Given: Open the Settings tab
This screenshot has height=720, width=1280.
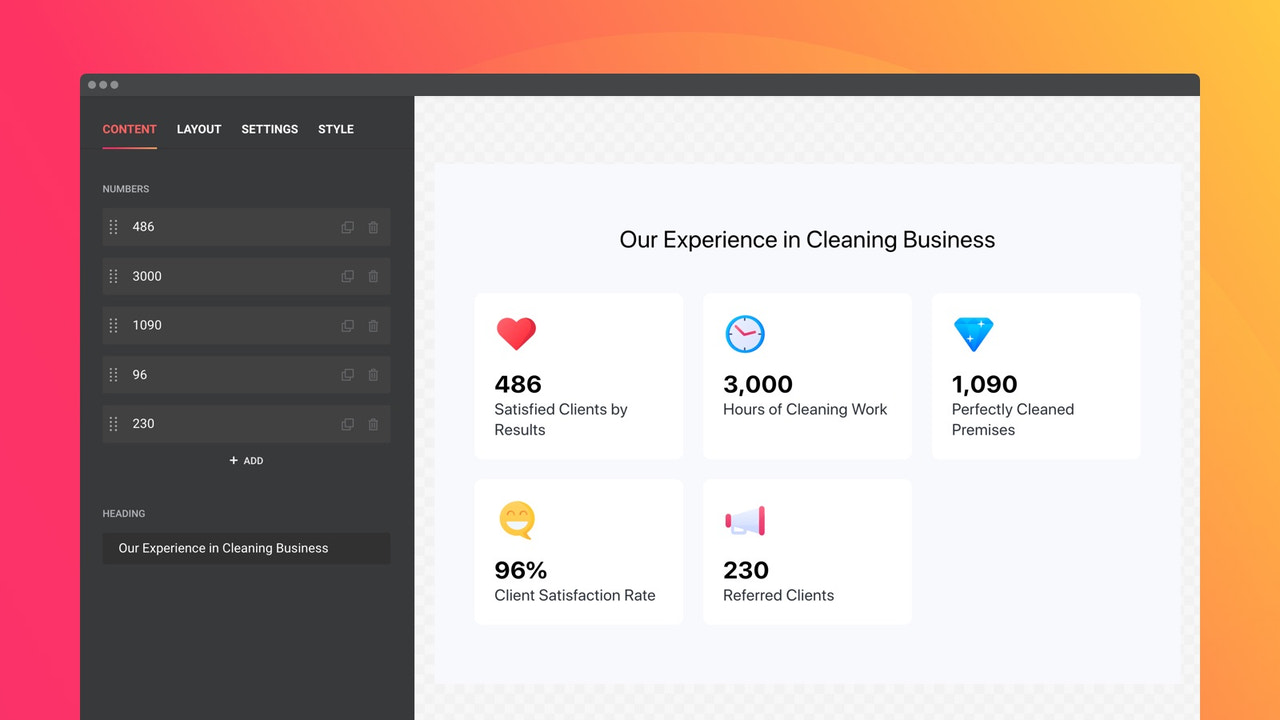Looking at the screenshot, I should [270, 129].
